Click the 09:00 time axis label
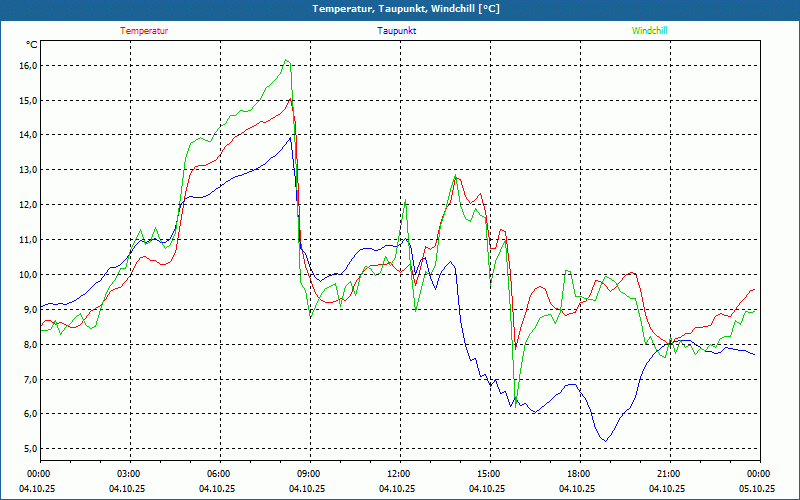800x500 pixels. tap(309, 474)
